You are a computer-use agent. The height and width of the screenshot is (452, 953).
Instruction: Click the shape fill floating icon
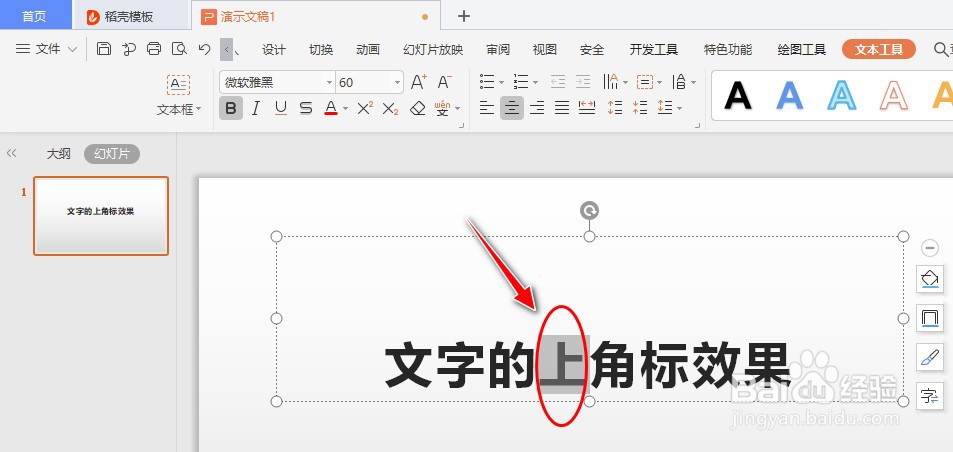pyautogui.click(x=930, y=279)
